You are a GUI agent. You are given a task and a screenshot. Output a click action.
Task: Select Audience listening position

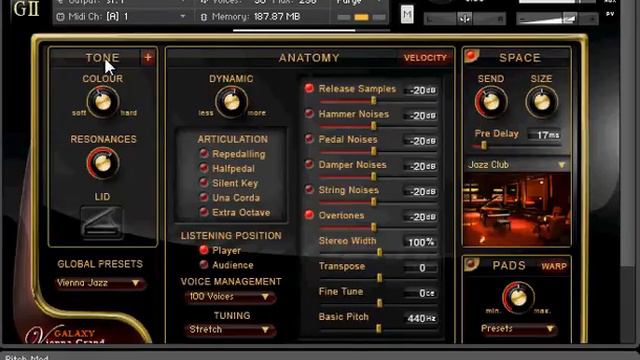(204, 264)
